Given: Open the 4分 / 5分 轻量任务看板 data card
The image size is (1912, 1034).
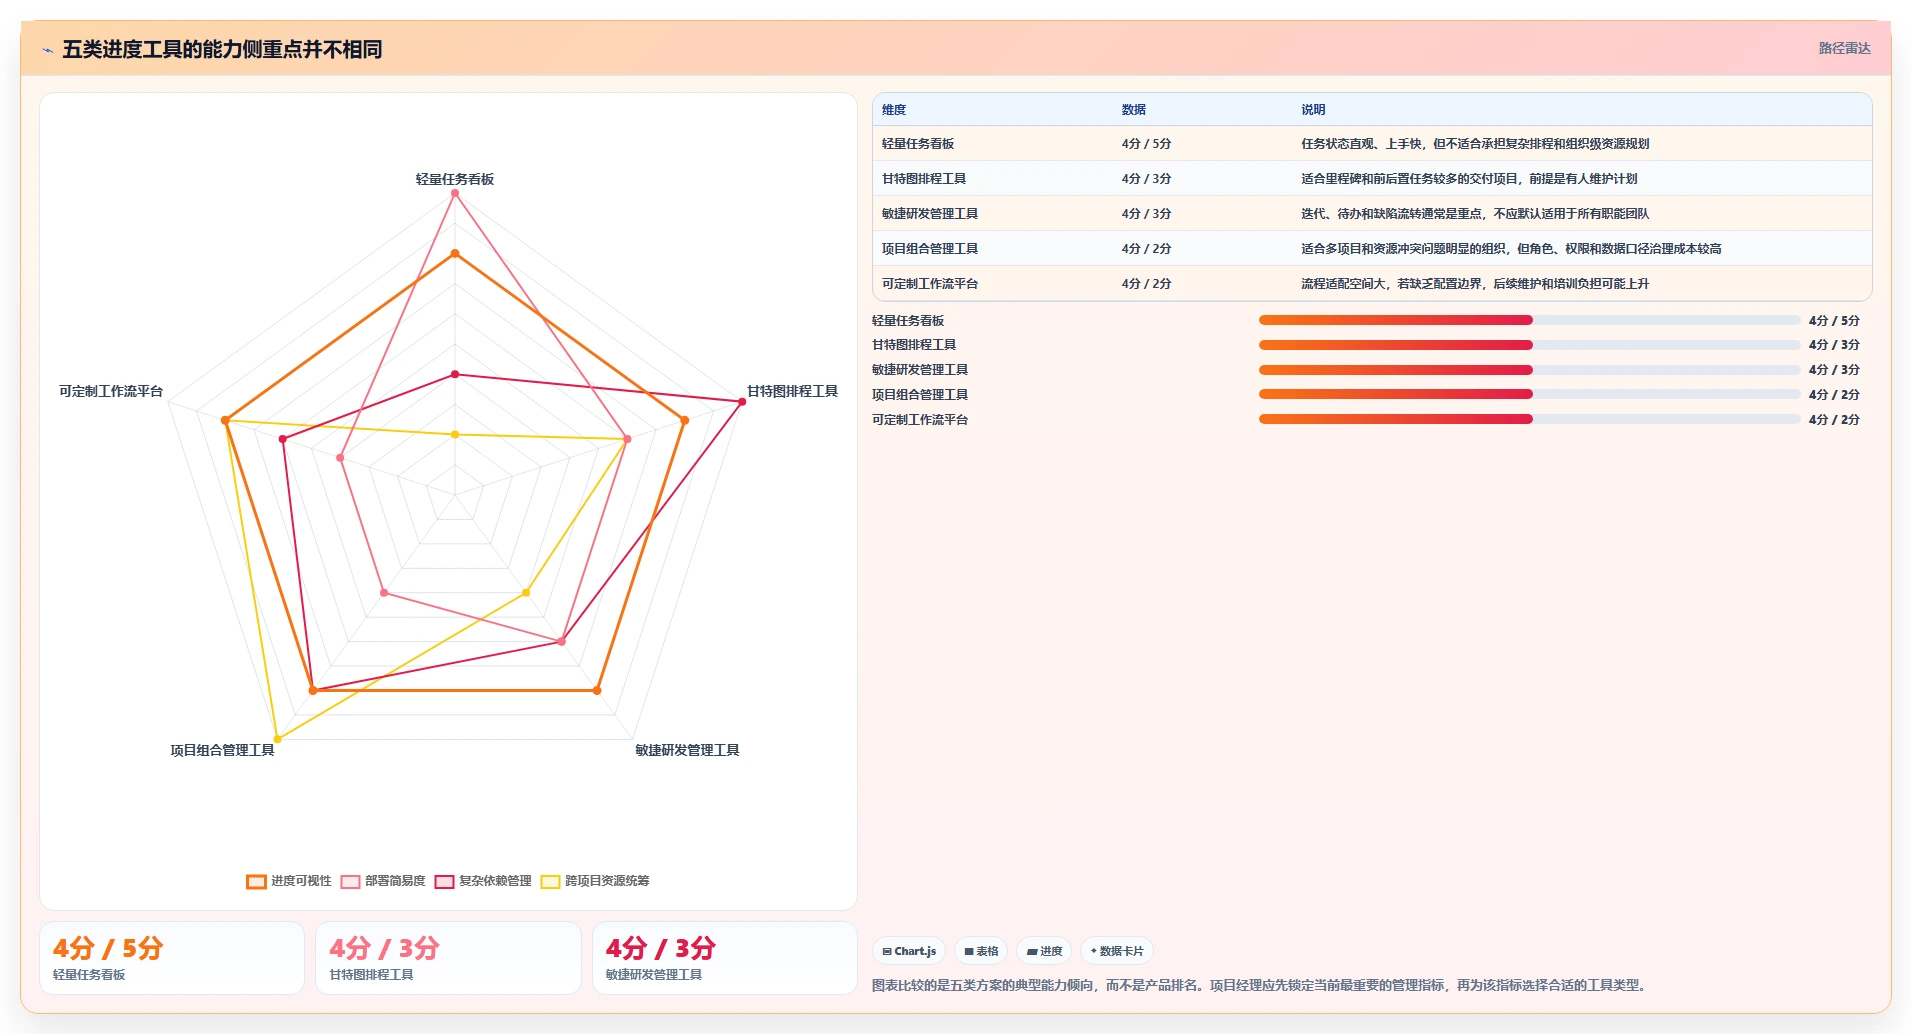Looking at the screenshot, I should coord(172,958).
